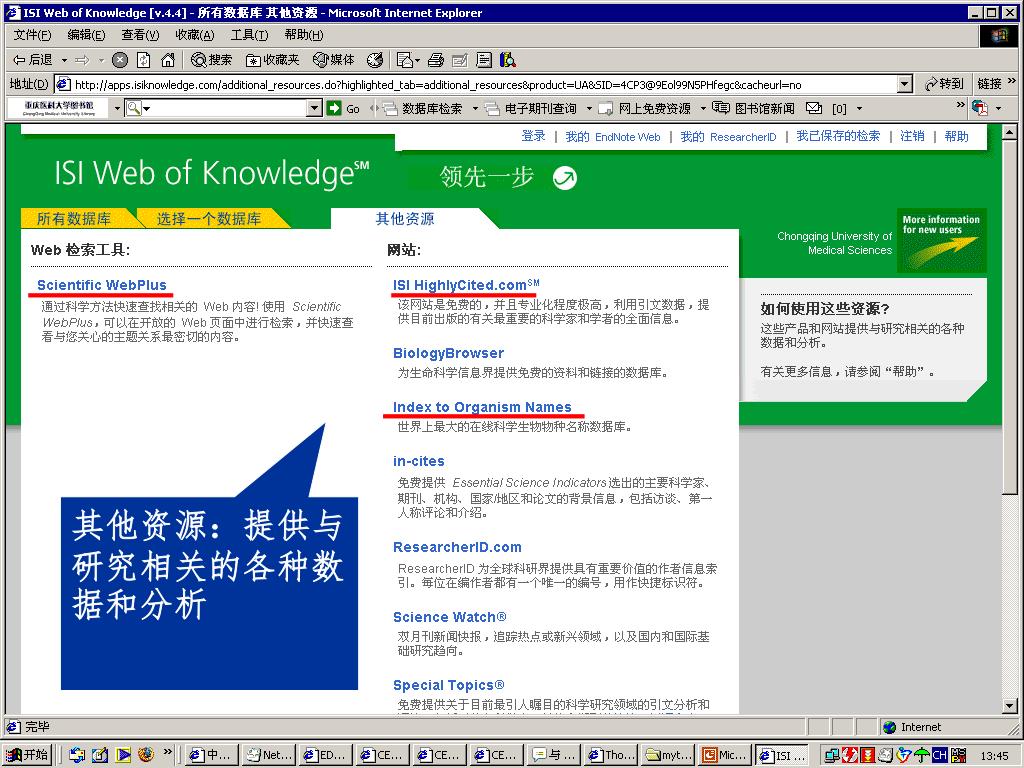Open the 电子期刊查询 dropdown menu
The height and width of the screenshot is (768, 1024).
[x=589, y=108]
